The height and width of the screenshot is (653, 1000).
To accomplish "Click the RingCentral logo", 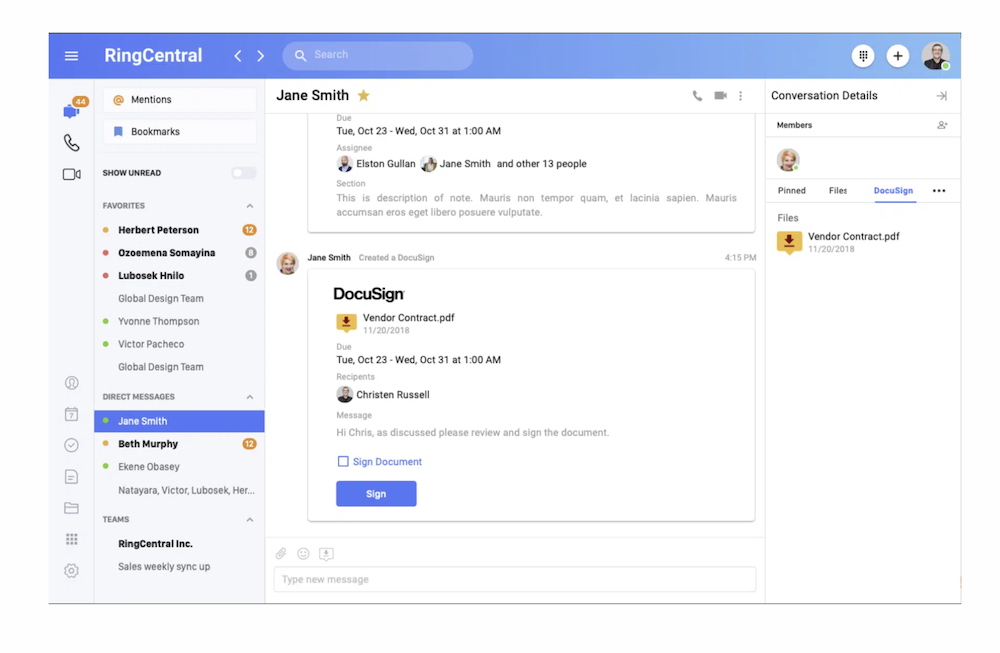I will click(x=153, y=55).
